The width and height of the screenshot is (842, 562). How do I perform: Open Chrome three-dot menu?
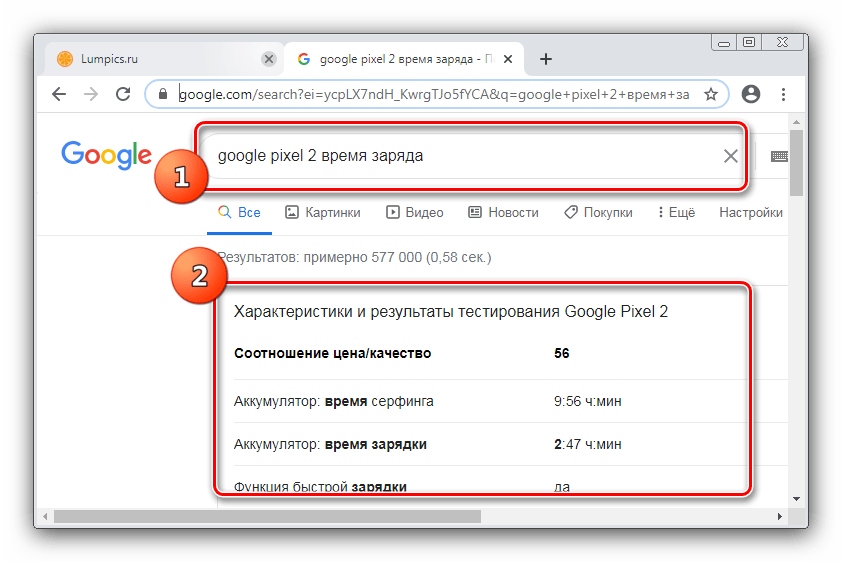pyautogui.click(x=783, y=94)
